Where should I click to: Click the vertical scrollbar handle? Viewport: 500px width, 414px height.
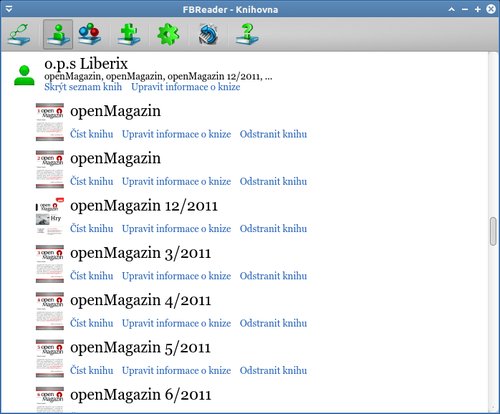point(493,231)
